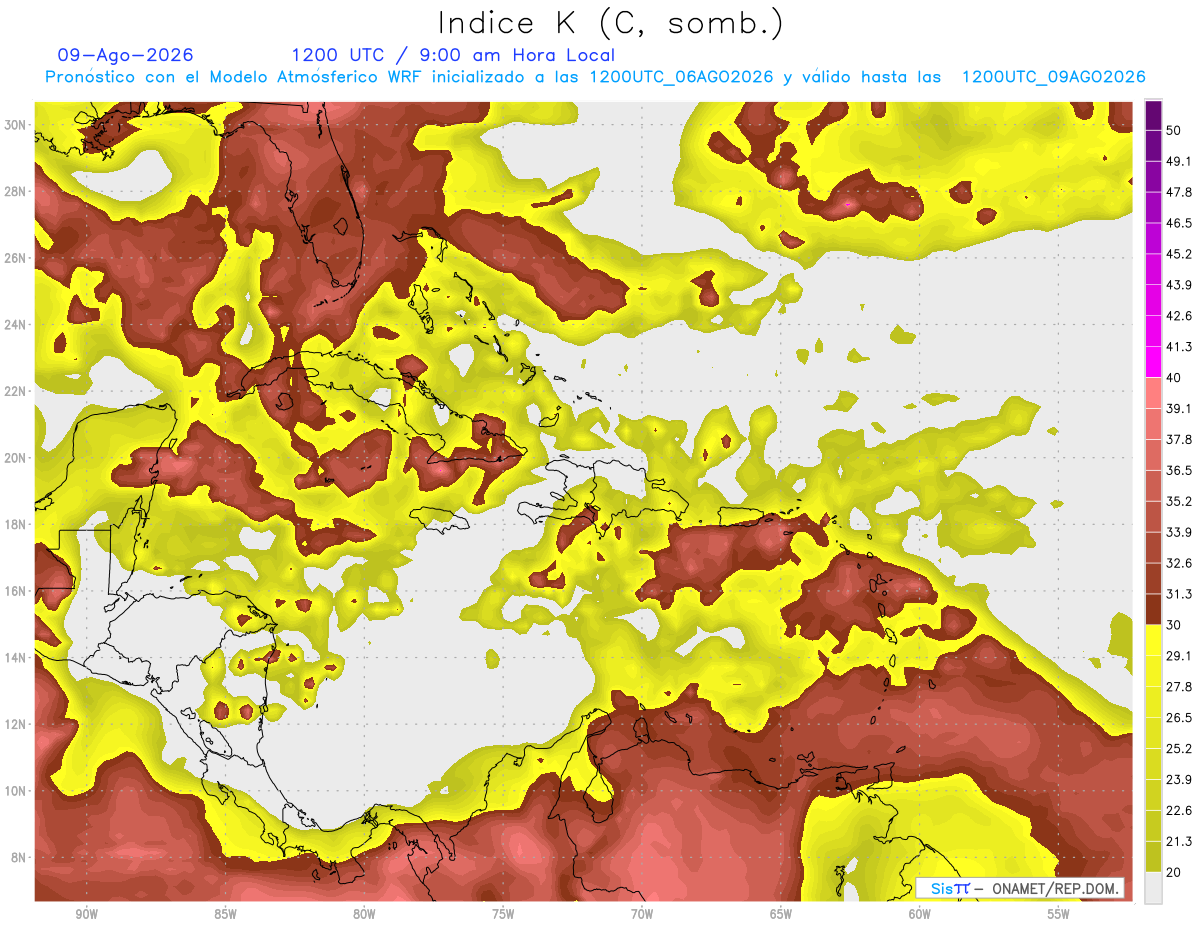Click the 28N latitude label
1200x927 pixels.
click(x=16, y=192)
